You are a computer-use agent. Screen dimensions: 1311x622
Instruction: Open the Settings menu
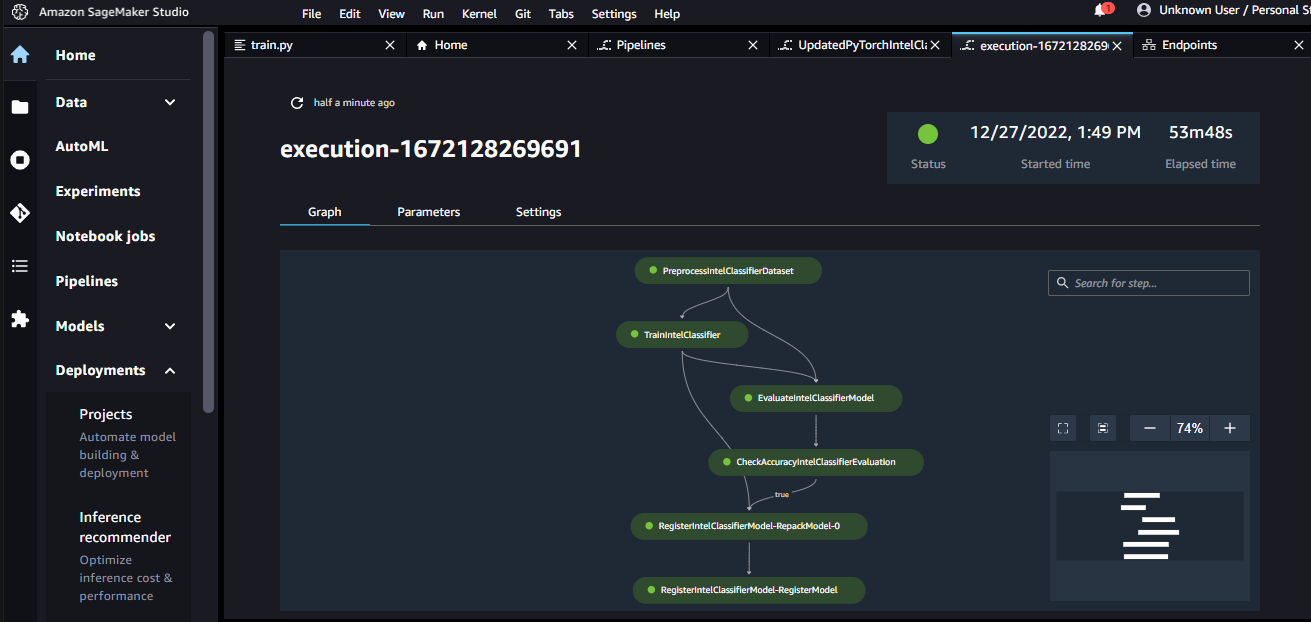click(614, 14)
